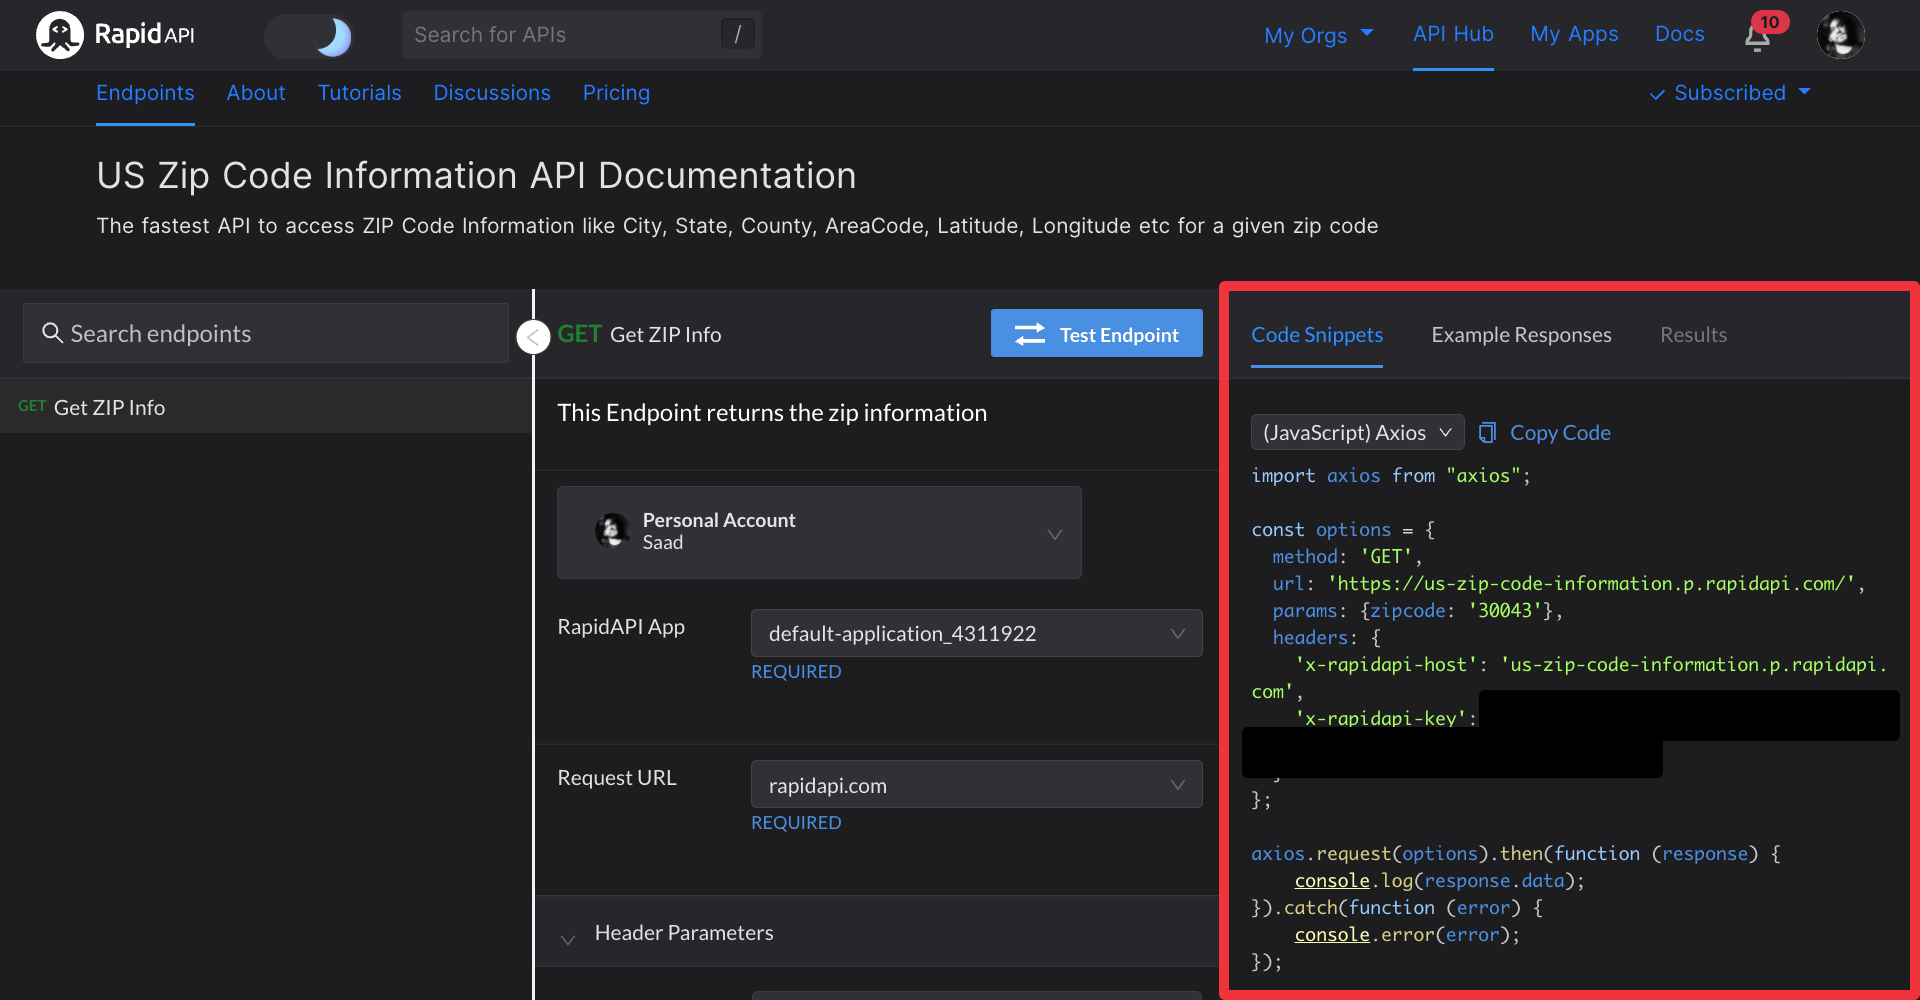
Task: Switch to the About tab
Action: point(256,93)
